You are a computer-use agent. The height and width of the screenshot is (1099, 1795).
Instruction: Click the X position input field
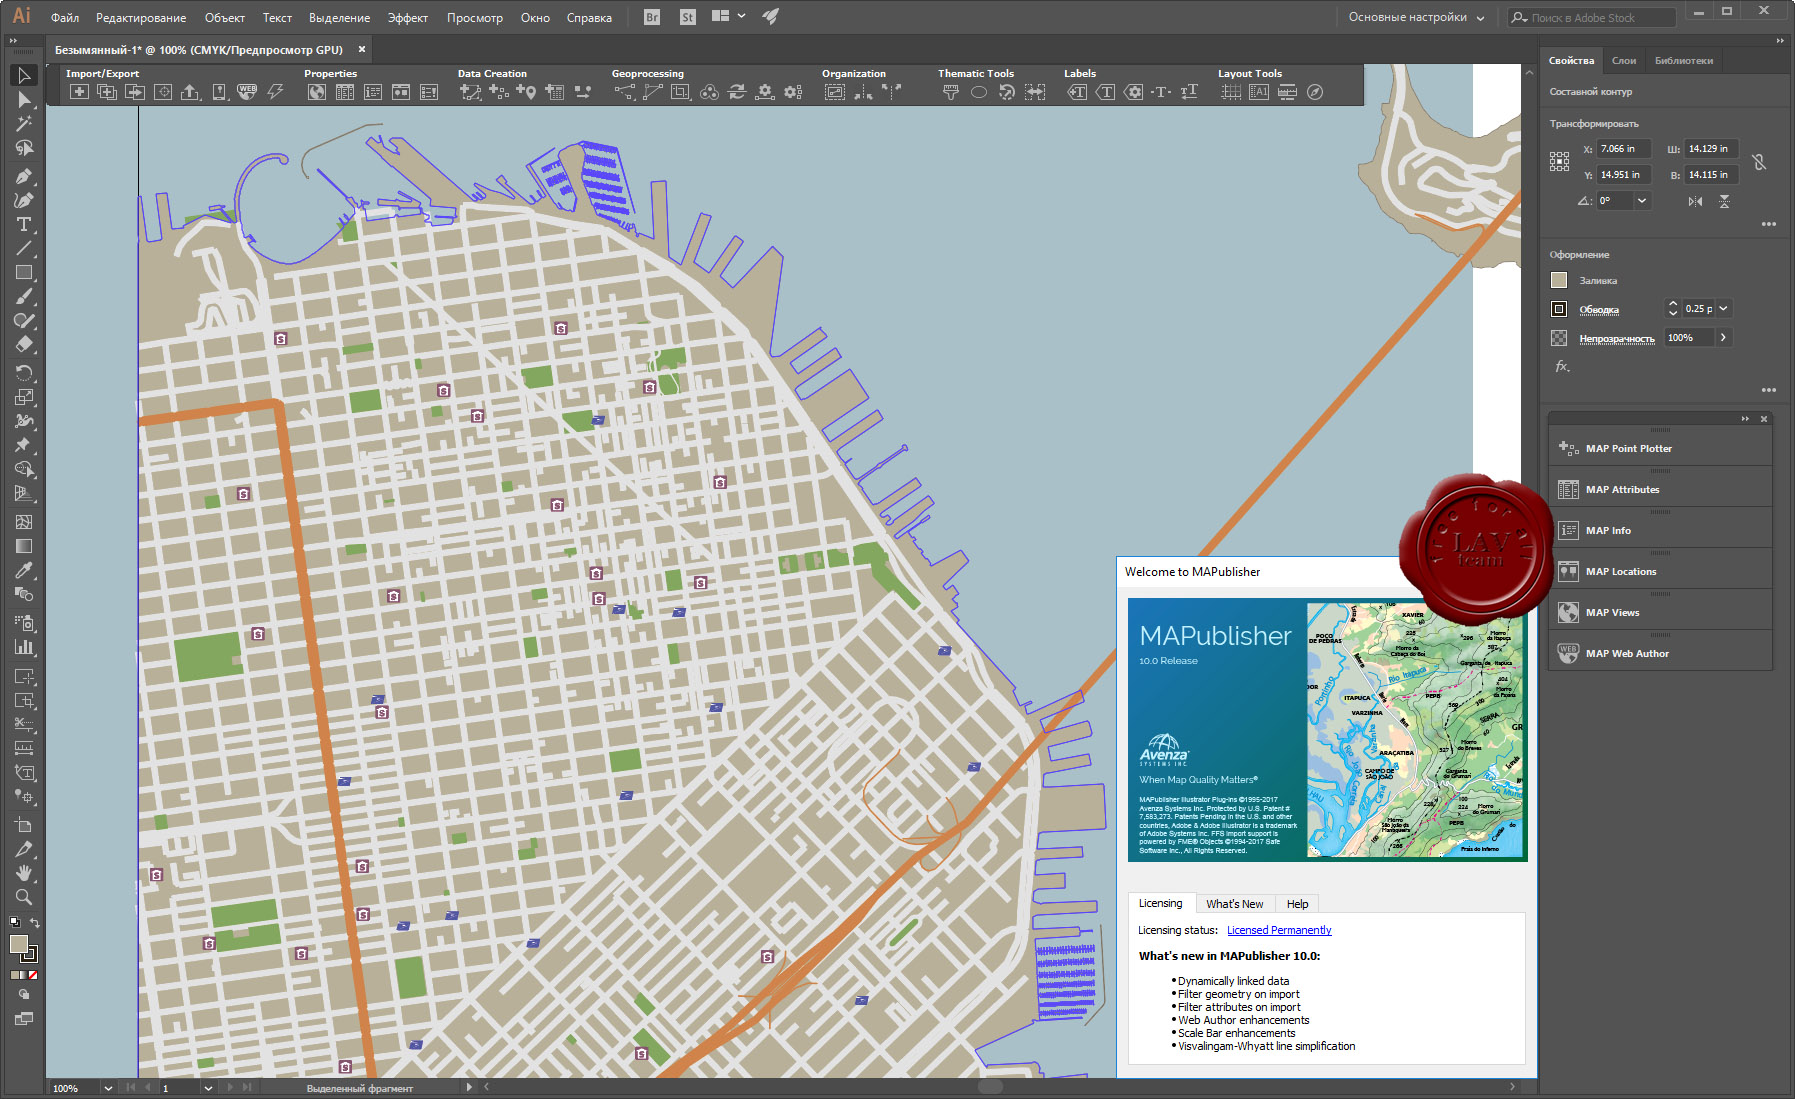tap(1623, 149)
